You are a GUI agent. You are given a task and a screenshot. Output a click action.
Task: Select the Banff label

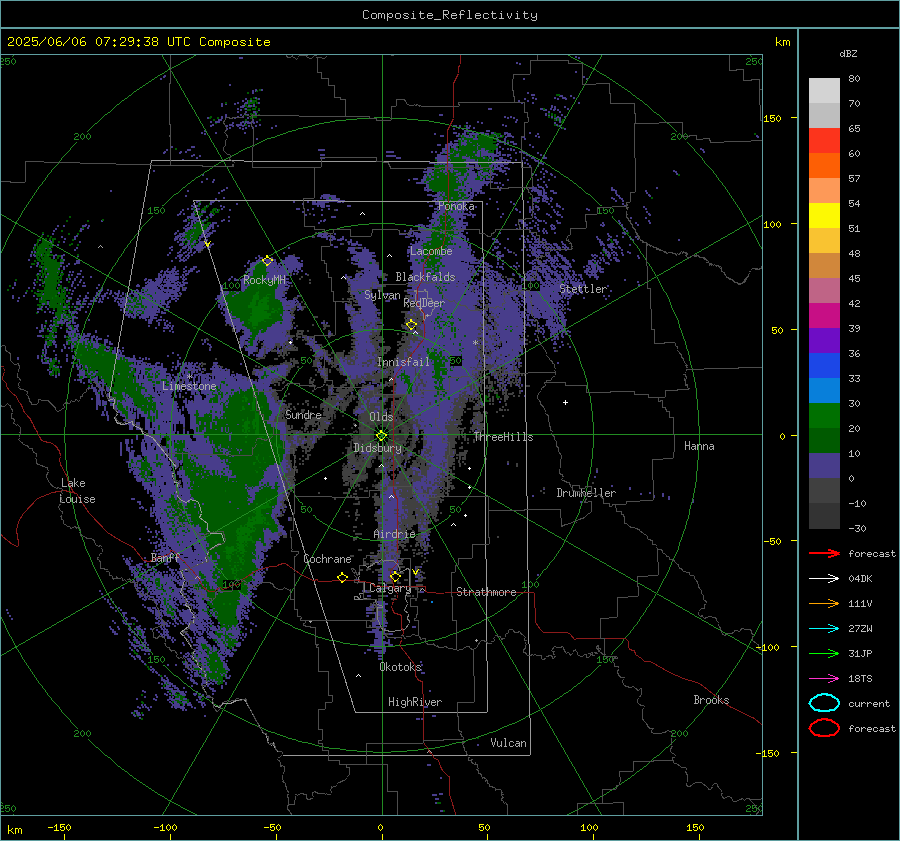tap(165, 557)
